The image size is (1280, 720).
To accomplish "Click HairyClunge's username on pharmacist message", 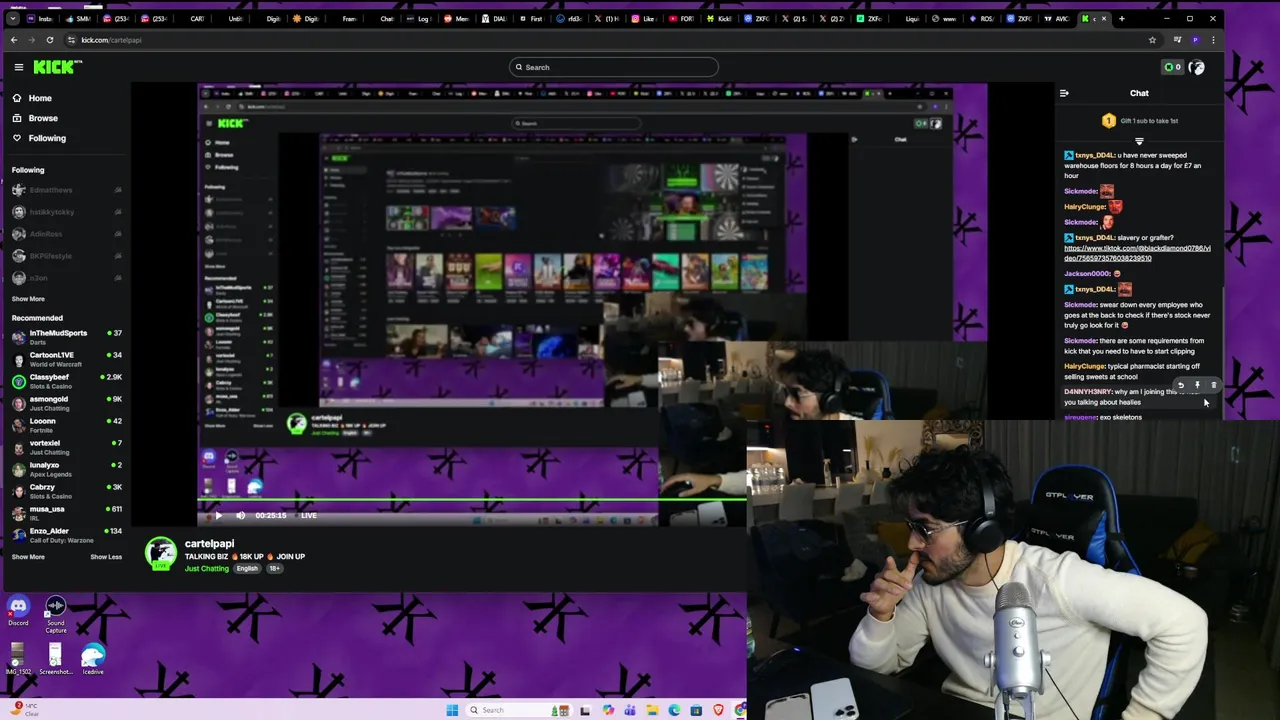I will (x=1084, y=366).
